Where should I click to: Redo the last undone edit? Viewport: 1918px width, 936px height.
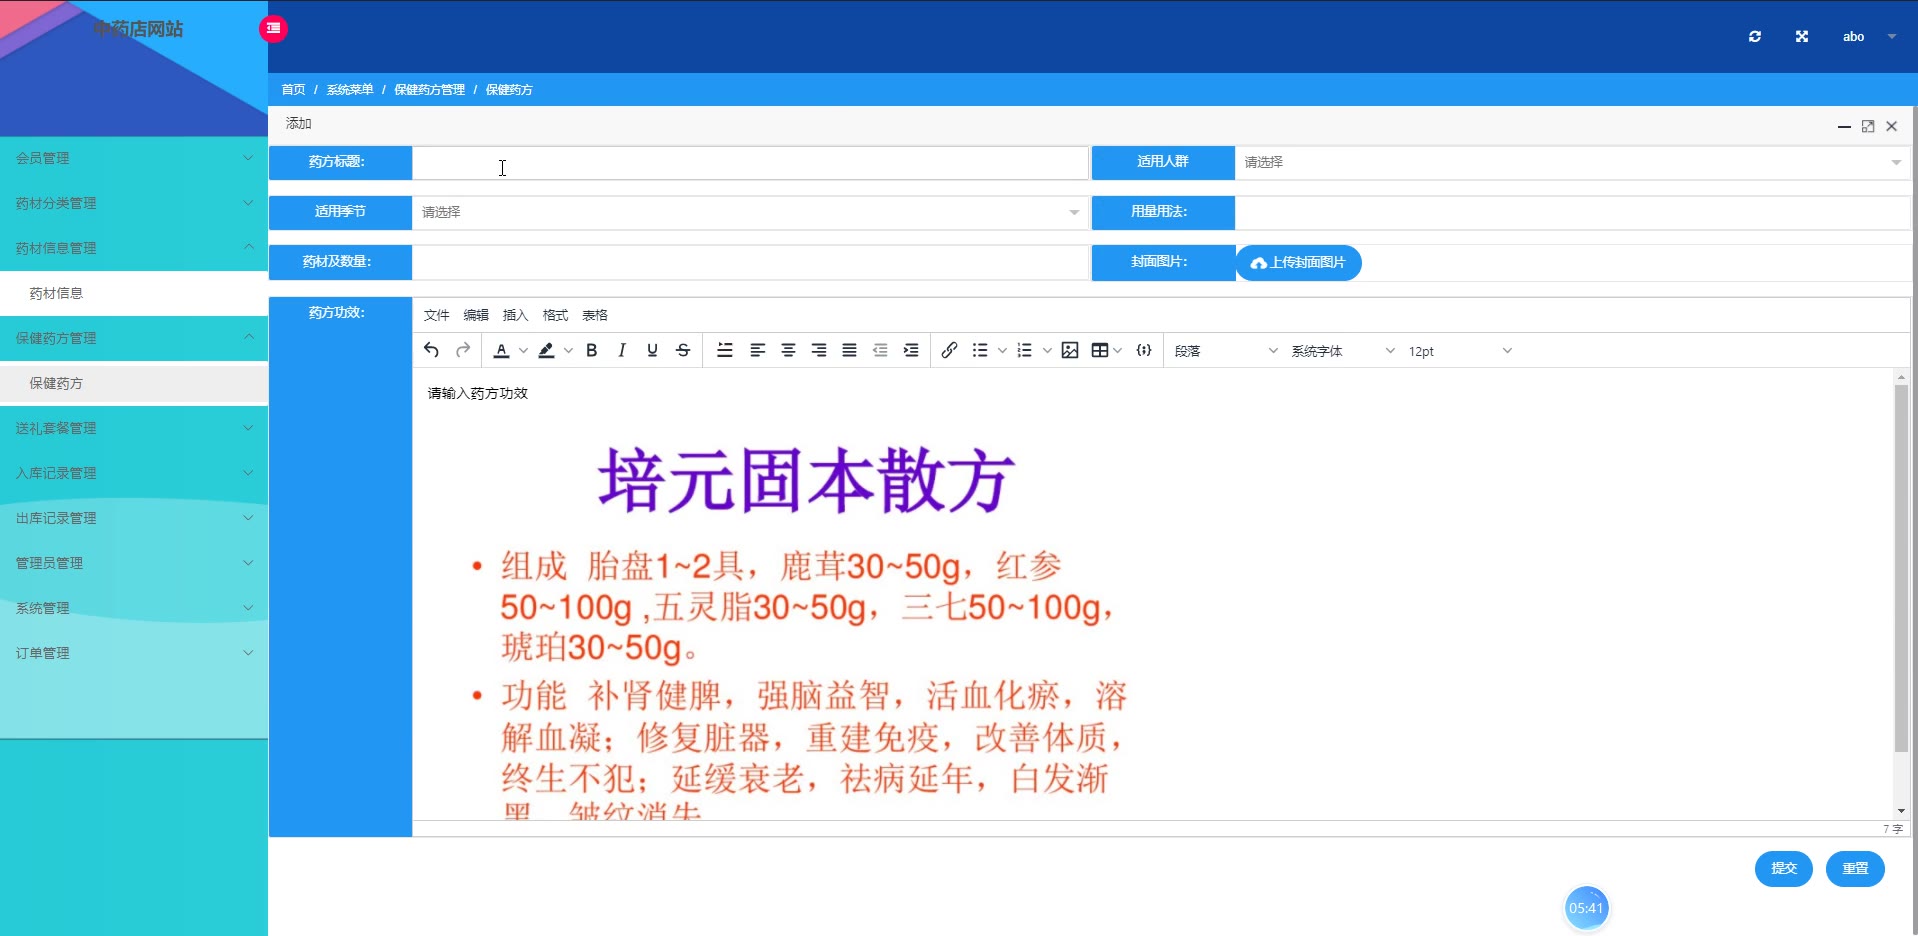[463, 350]
